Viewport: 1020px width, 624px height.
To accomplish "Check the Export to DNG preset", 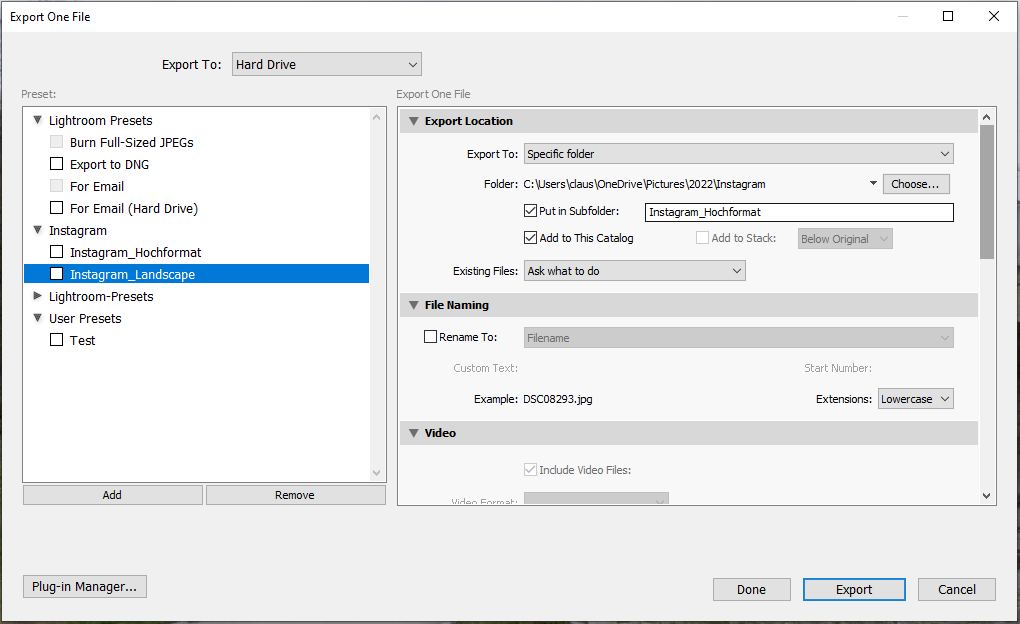I will [56, 164].
